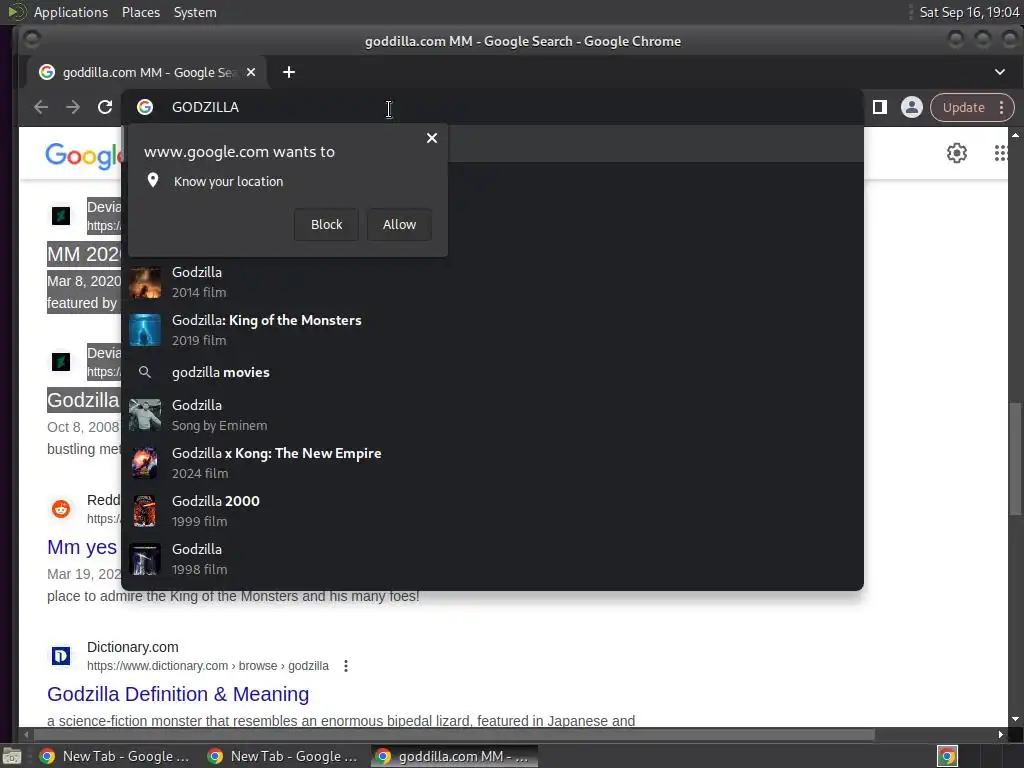
Task: Click the page scroll down arrow
Action: pyautogui.click(x=1015, y=719)
